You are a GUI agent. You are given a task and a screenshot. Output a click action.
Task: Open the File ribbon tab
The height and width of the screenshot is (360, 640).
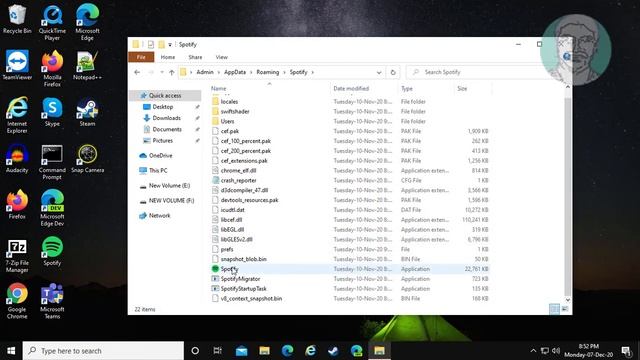coord(141,57)
